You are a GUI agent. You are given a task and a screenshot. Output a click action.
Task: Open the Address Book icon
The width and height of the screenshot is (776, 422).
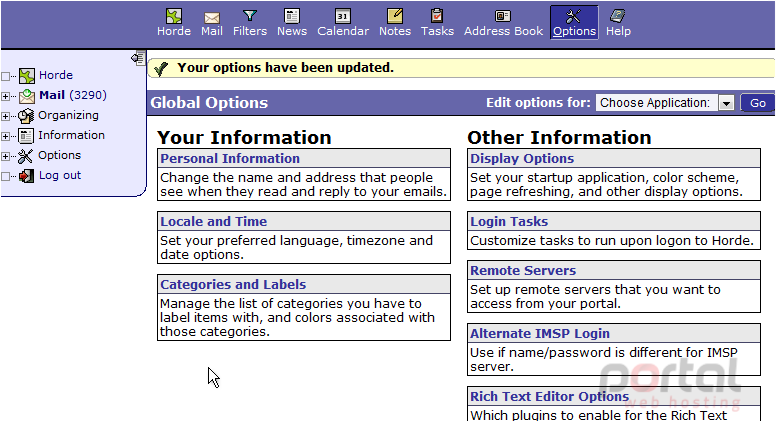pyautogui.click(x=503, y=16)
